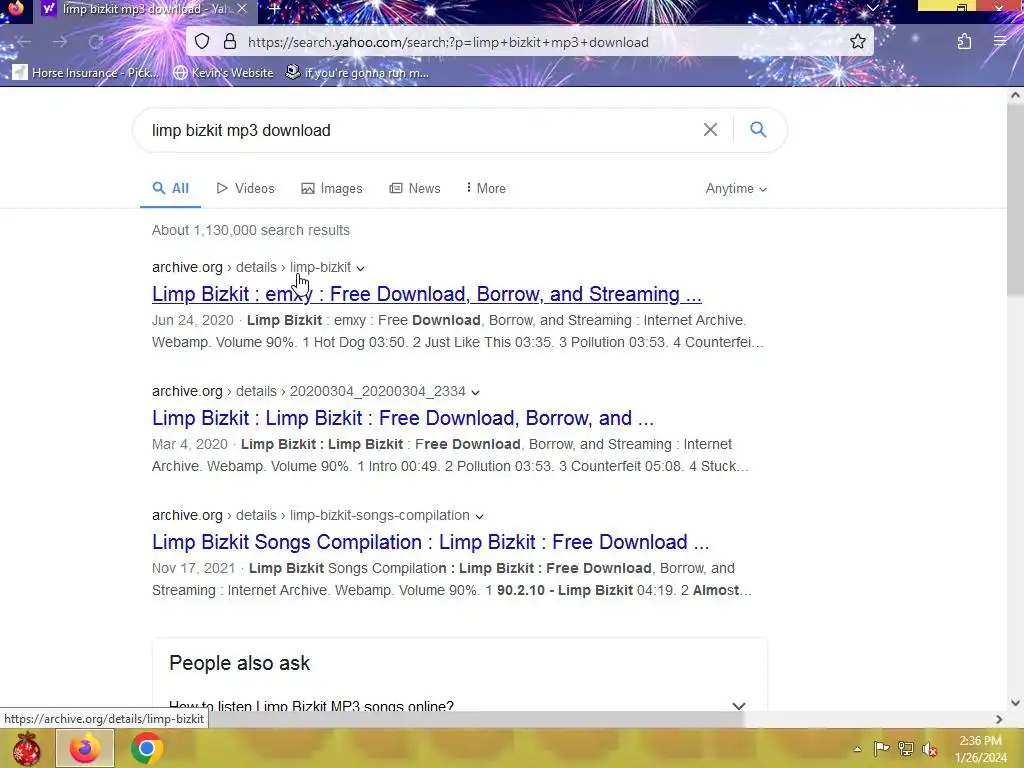Open the taskbar clock showing 2:36 PM
The image size is (1024, 768).
click(981, 749)
